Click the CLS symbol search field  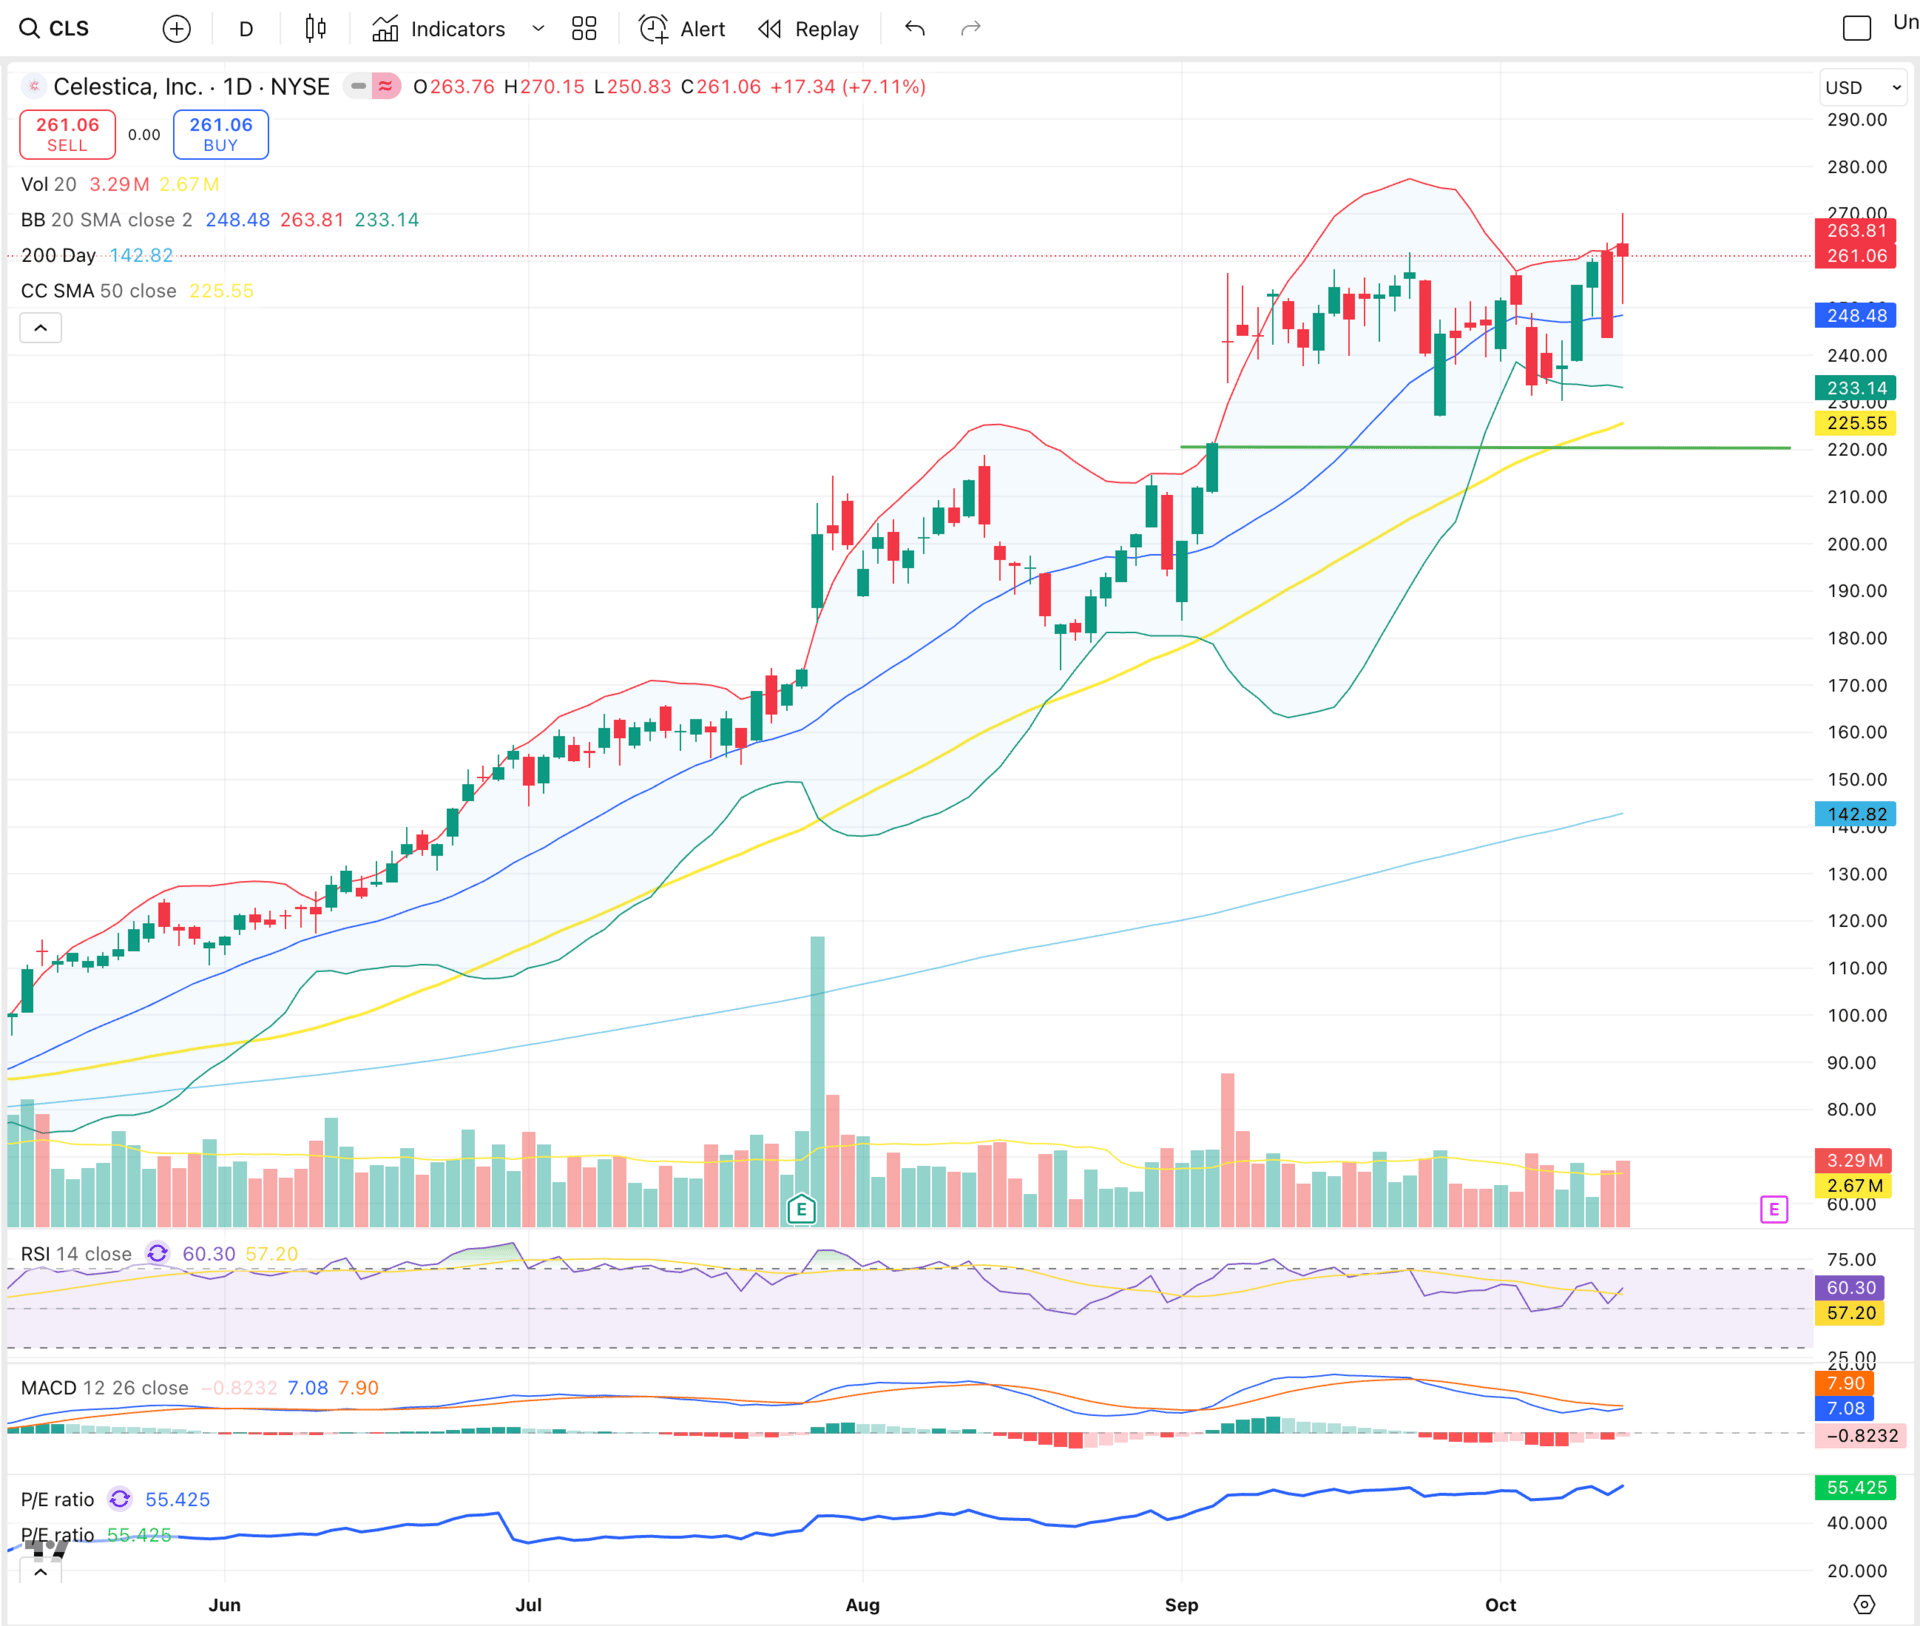click(68, 29)
